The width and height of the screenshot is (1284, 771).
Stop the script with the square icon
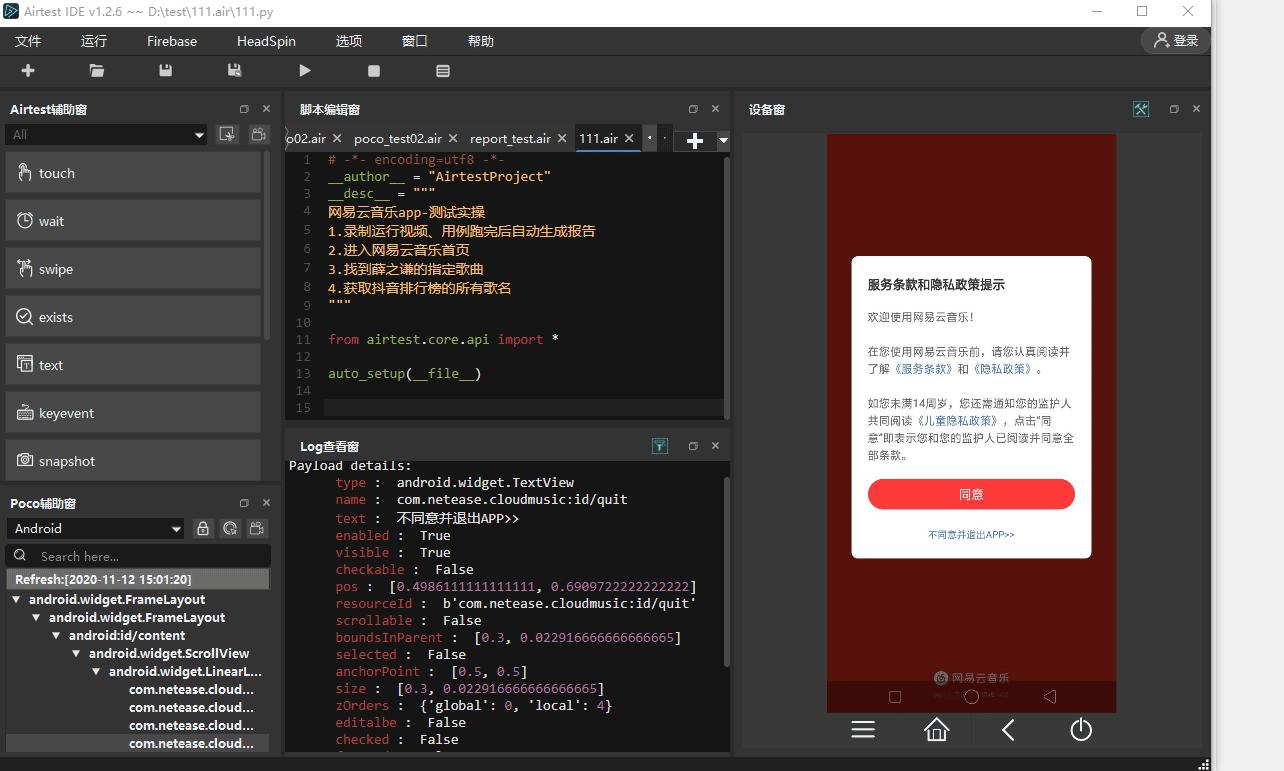(x=374, y=71)
